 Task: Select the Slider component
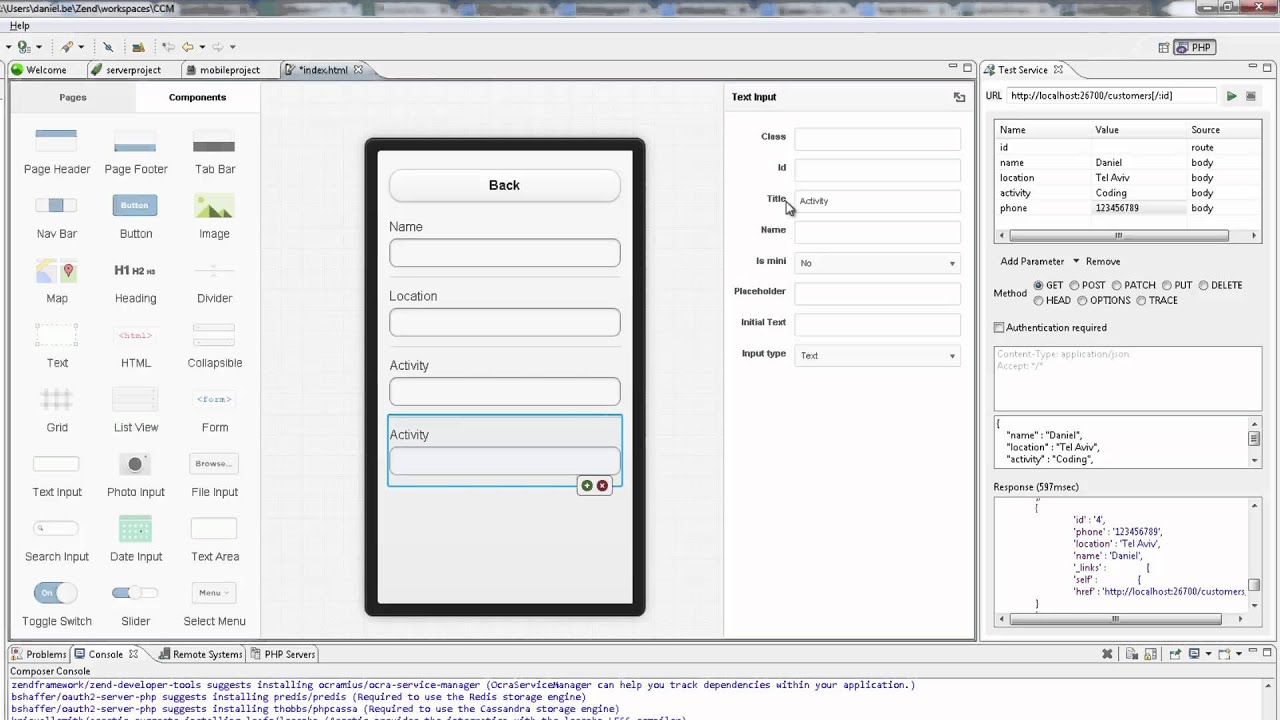(x=135, y=604)
